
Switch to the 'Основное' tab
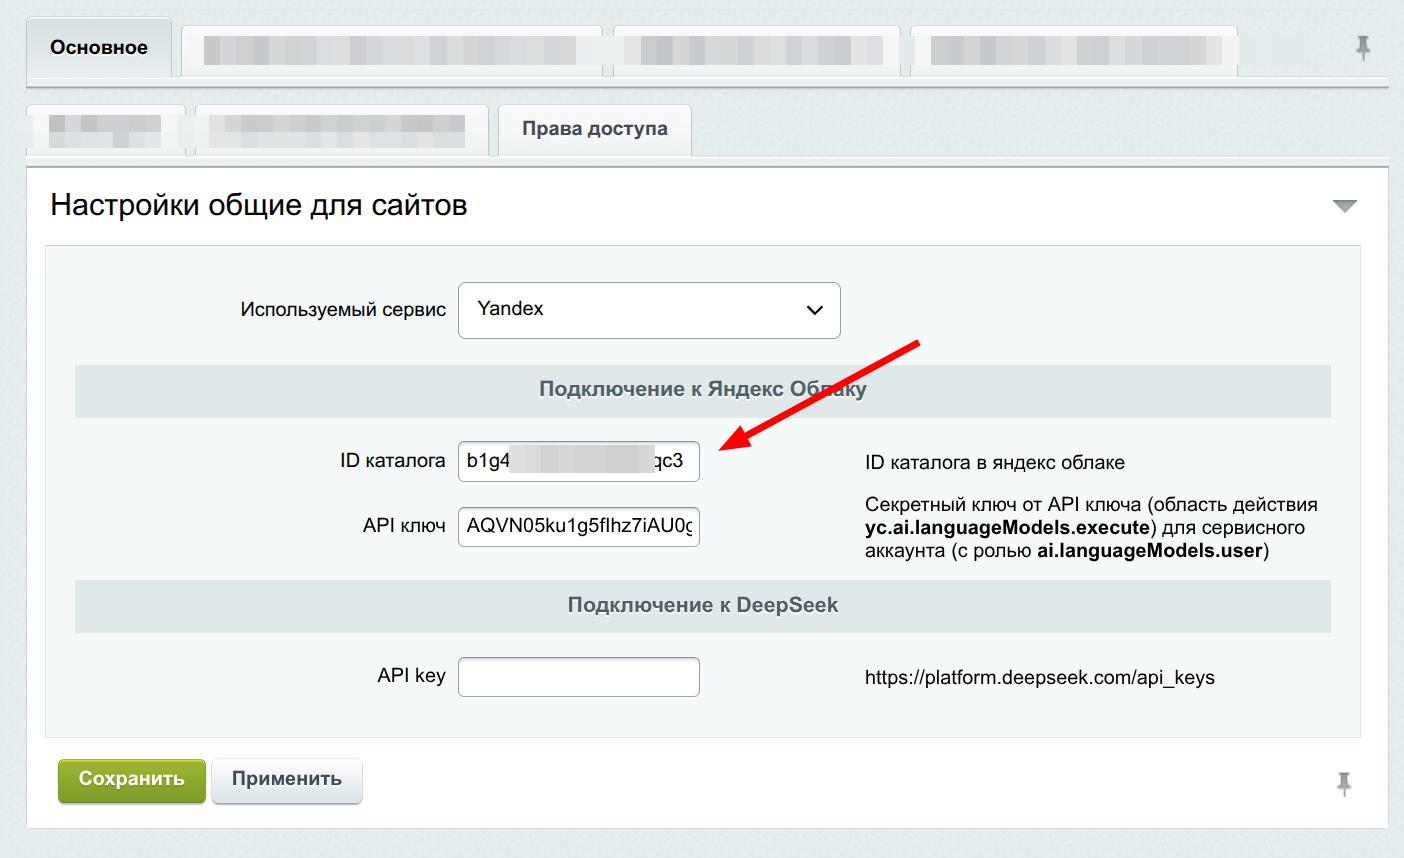point(99,48)
